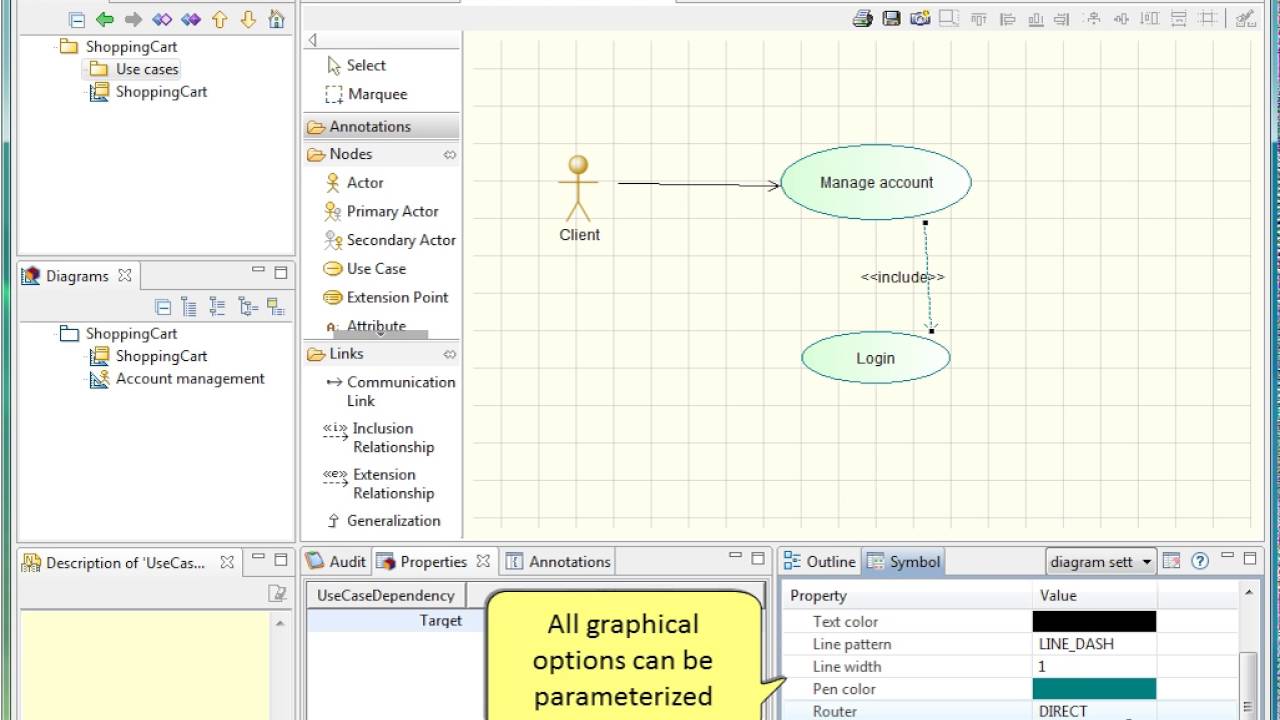Image resolution: width=1280 pixels, height=720 pixels.
Task: Move selected element up with yellow arrow
Action: point(220,19)
